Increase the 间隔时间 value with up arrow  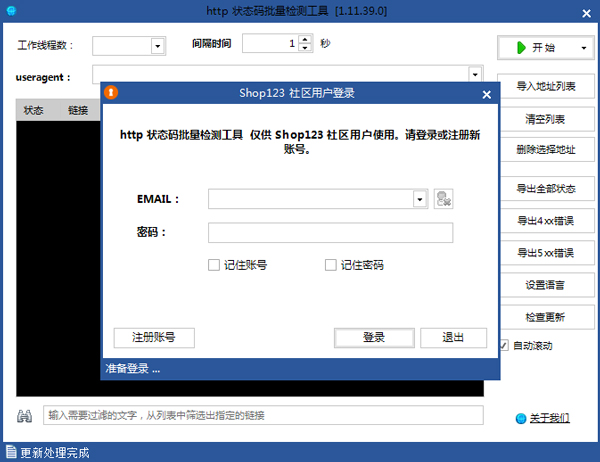[304, 39]
